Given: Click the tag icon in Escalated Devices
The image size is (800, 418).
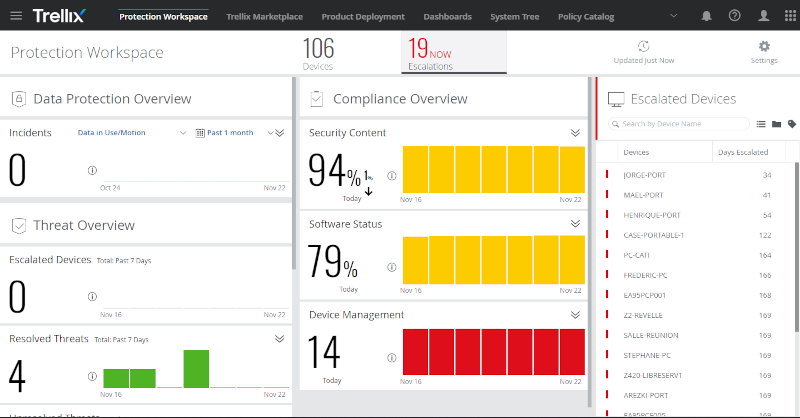Looking at the screenshot, I should pos(792,124).
